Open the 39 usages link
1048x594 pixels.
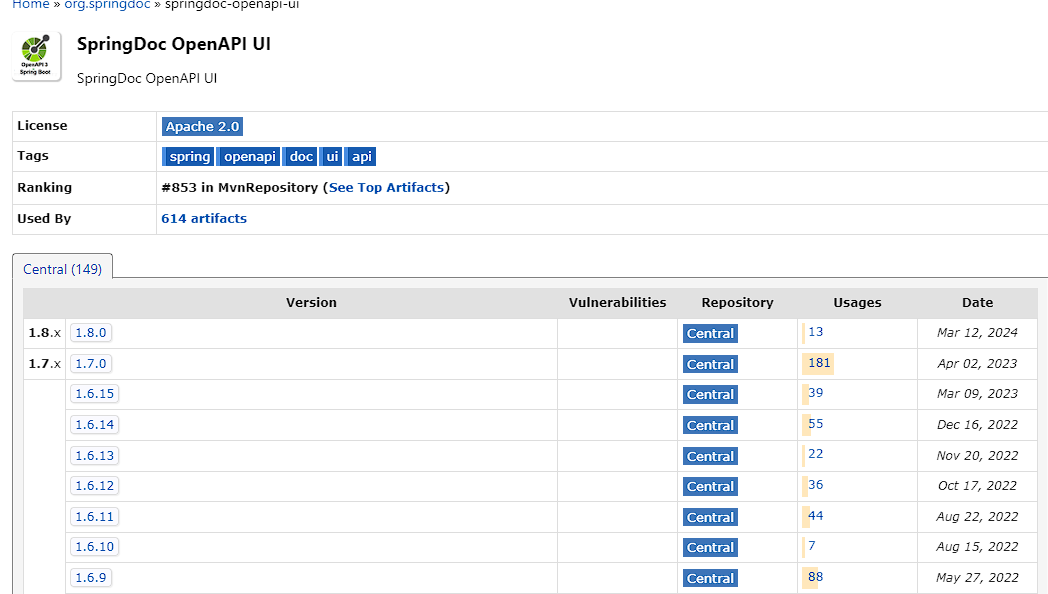pos(815,393)
